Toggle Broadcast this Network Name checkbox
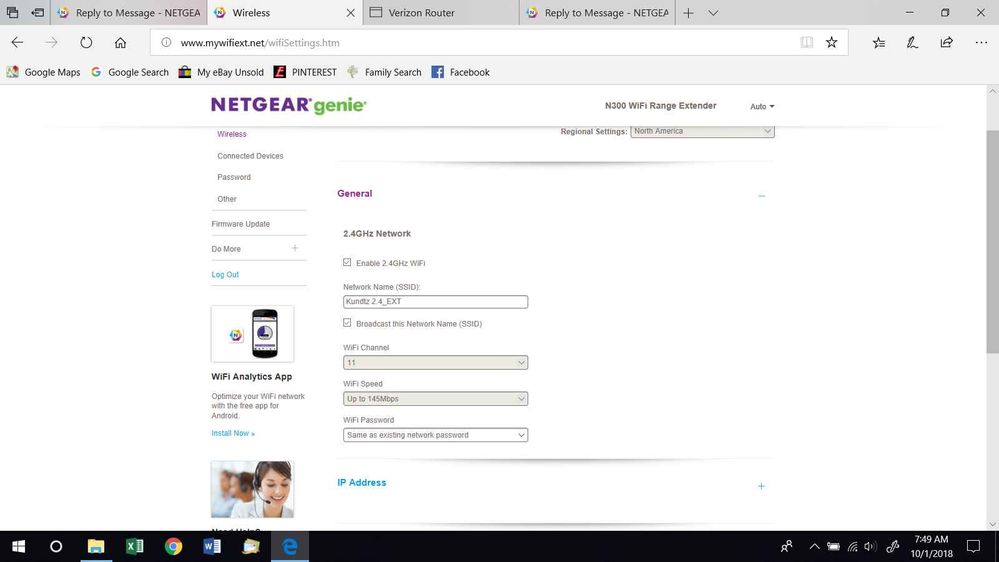 click(x=347, y=323)
